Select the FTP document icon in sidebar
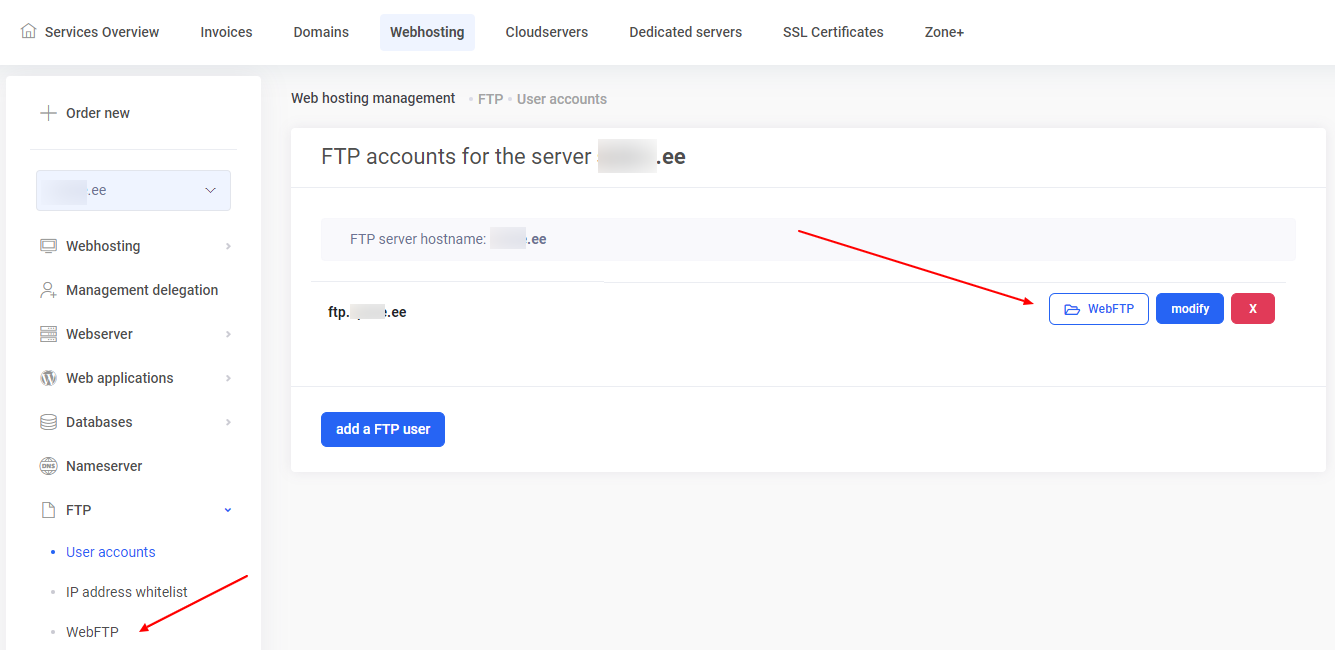 pos(48,509)
